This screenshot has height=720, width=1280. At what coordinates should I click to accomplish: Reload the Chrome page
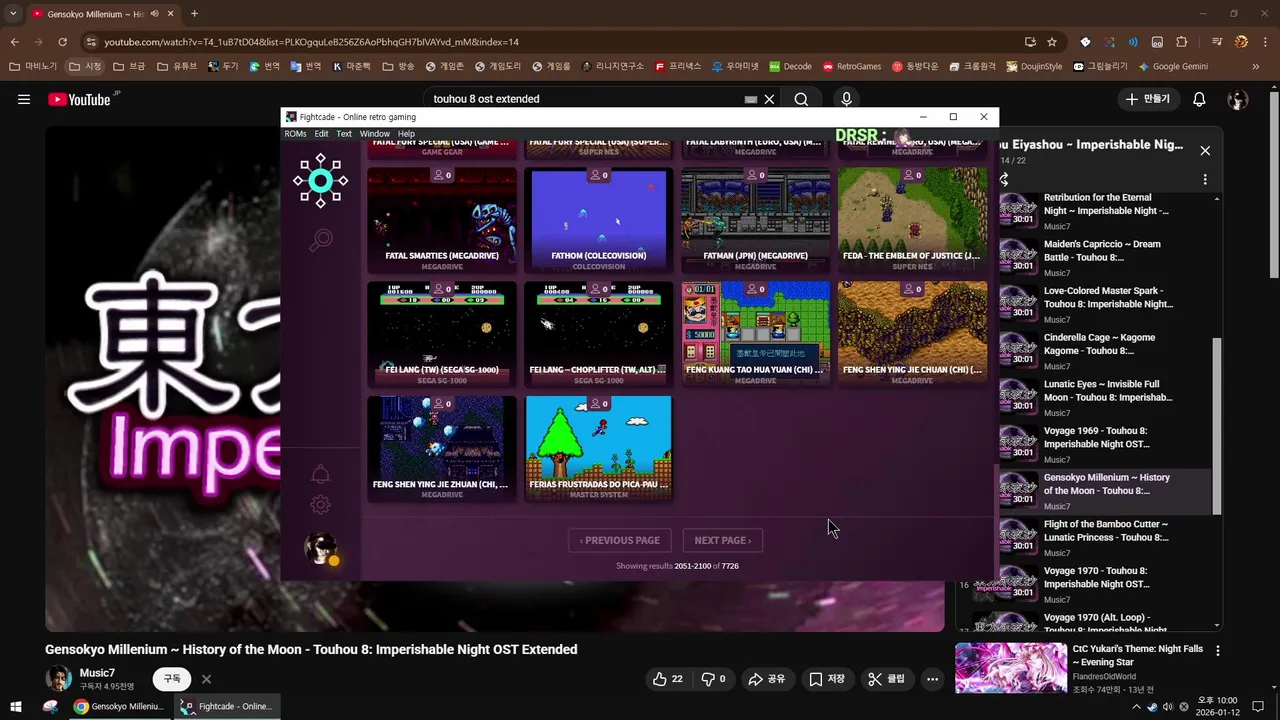62,42
